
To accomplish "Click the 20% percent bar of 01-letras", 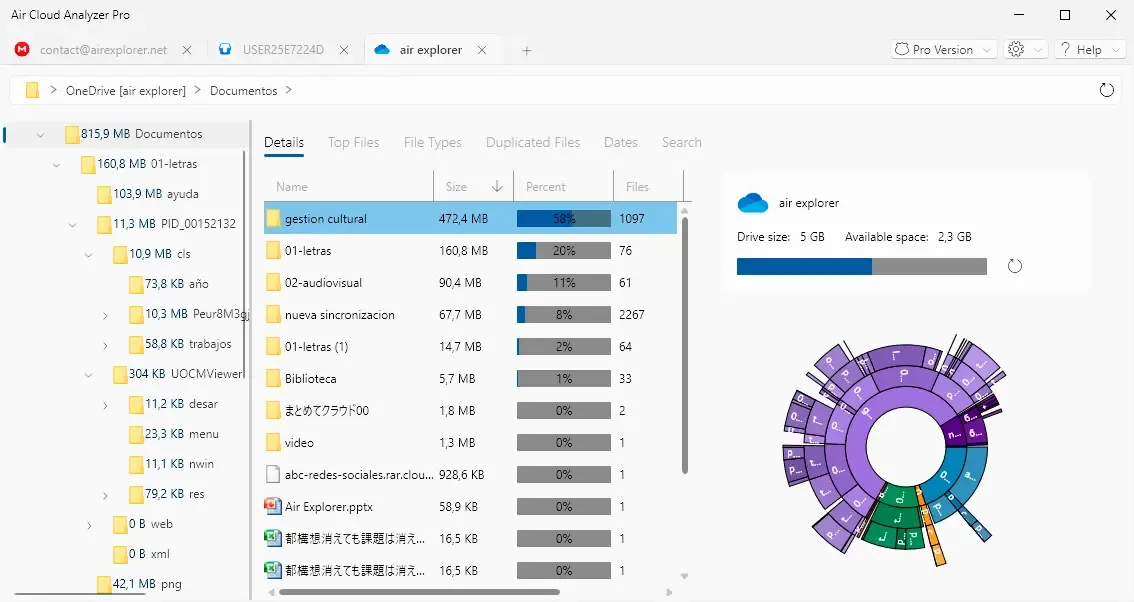I will point(563,250).
